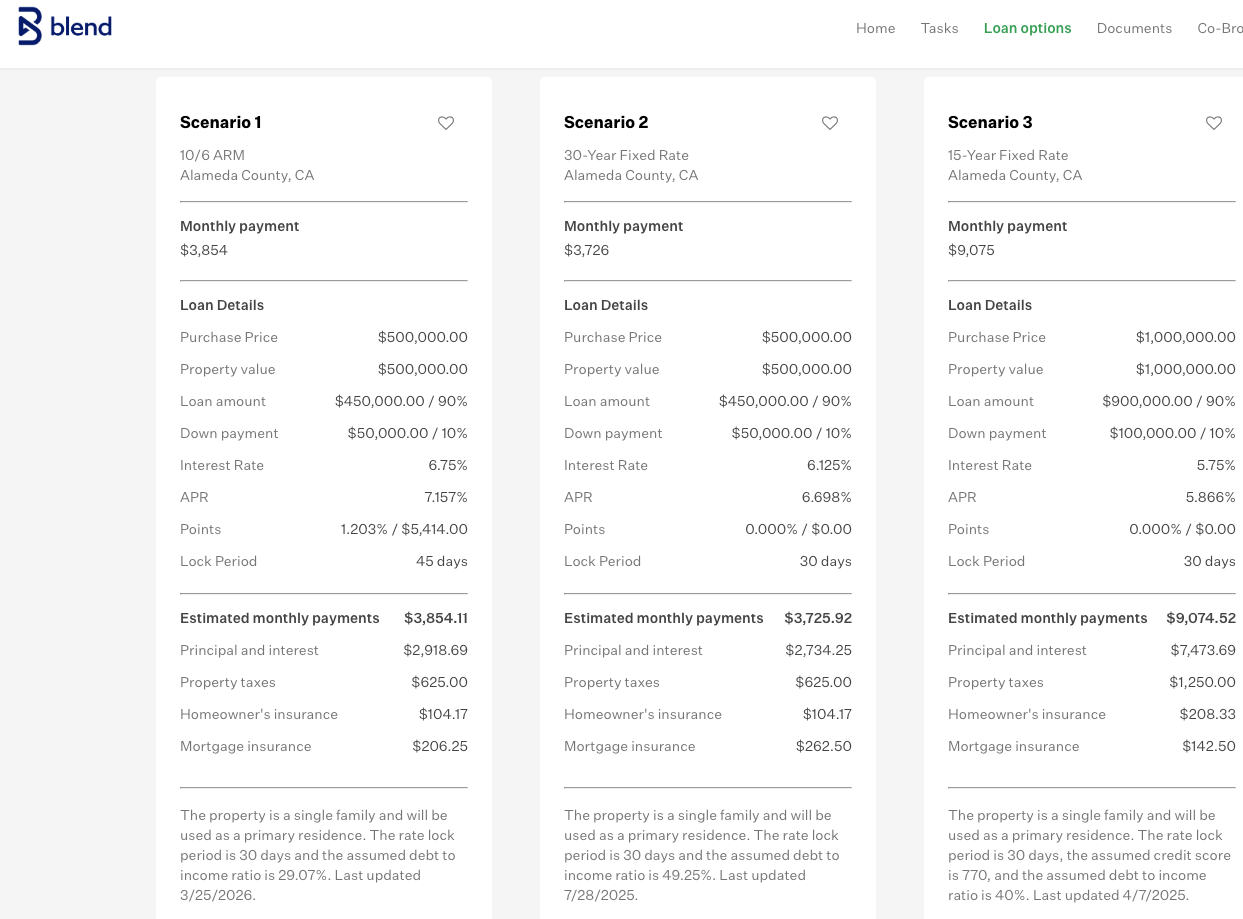Click Scenario 2 description paragraph
The width and height of the screenshot is (1243, 919).
[702, 855]
